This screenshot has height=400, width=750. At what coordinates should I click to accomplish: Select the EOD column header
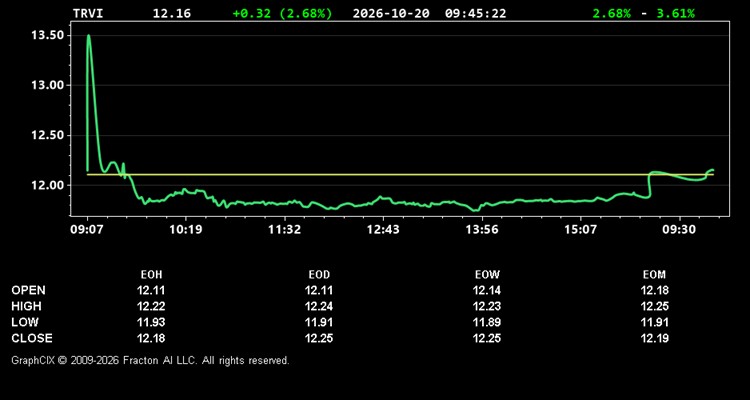[x=319, y=275]
